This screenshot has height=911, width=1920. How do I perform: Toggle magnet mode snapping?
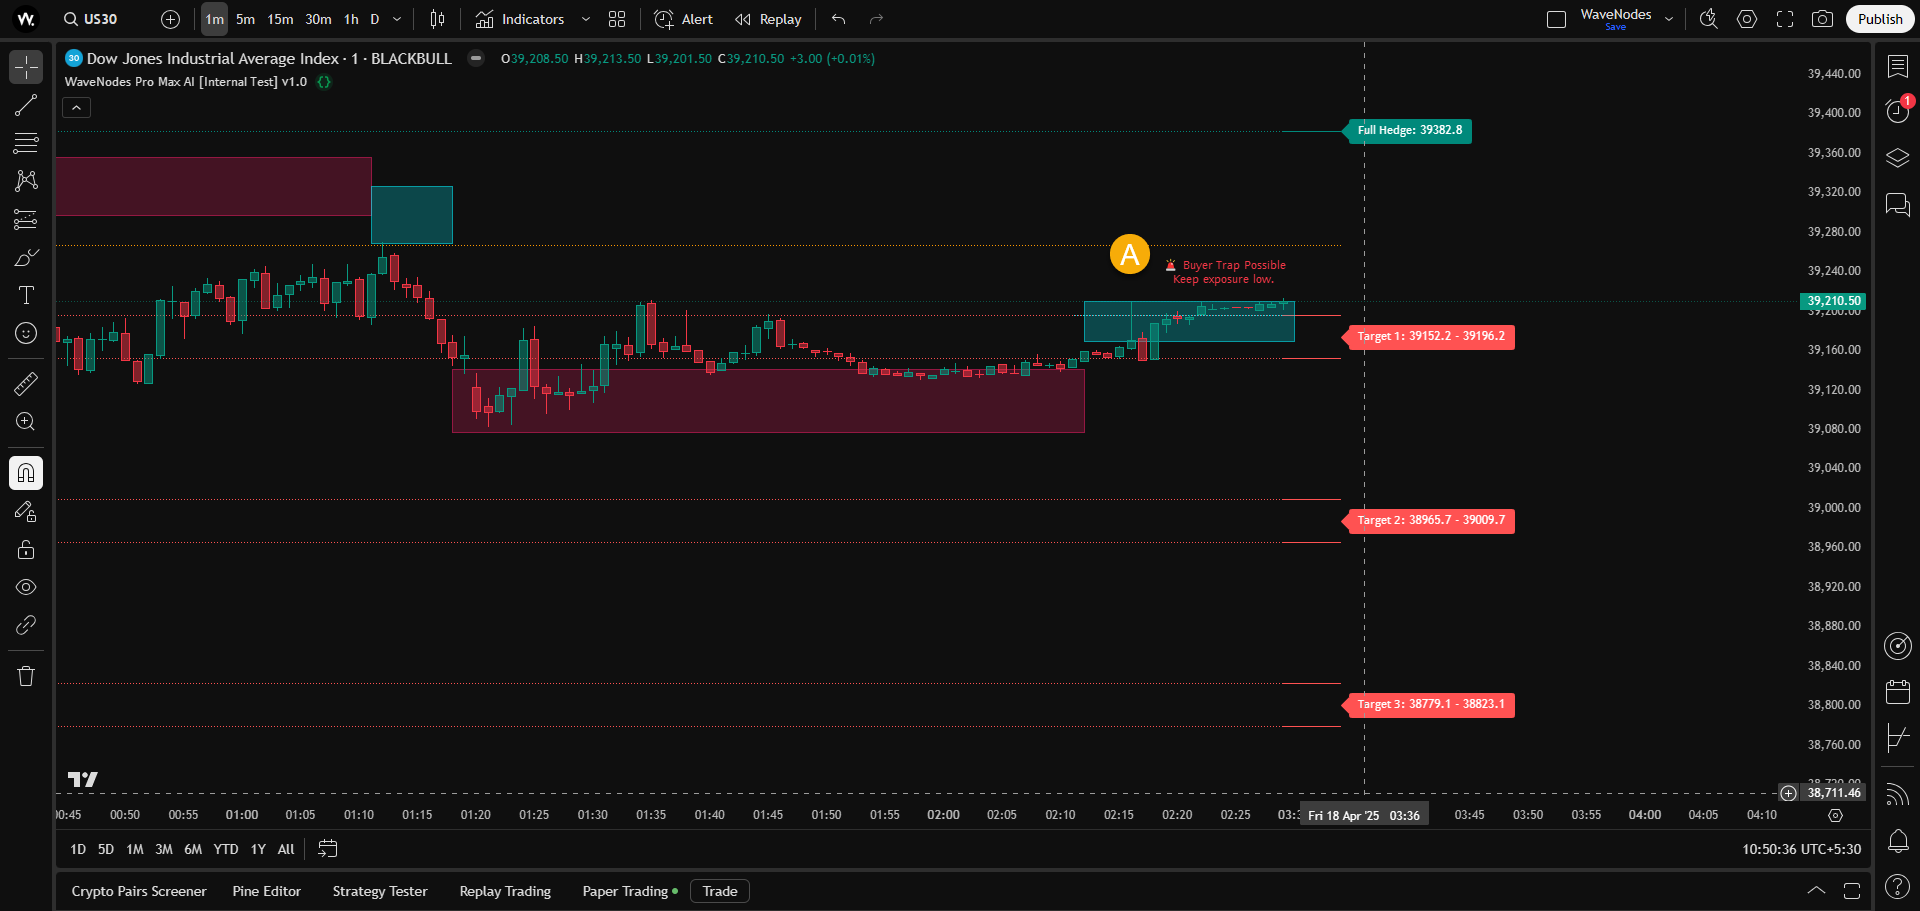click(x=26, y=473)
